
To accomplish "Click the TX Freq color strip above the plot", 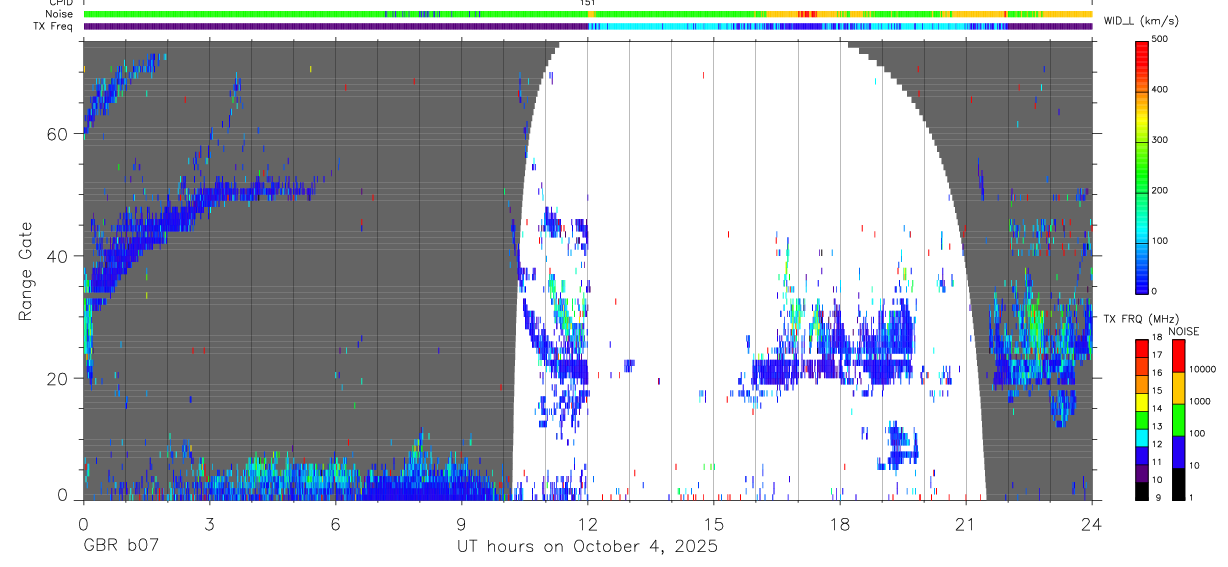I will 587,26.
